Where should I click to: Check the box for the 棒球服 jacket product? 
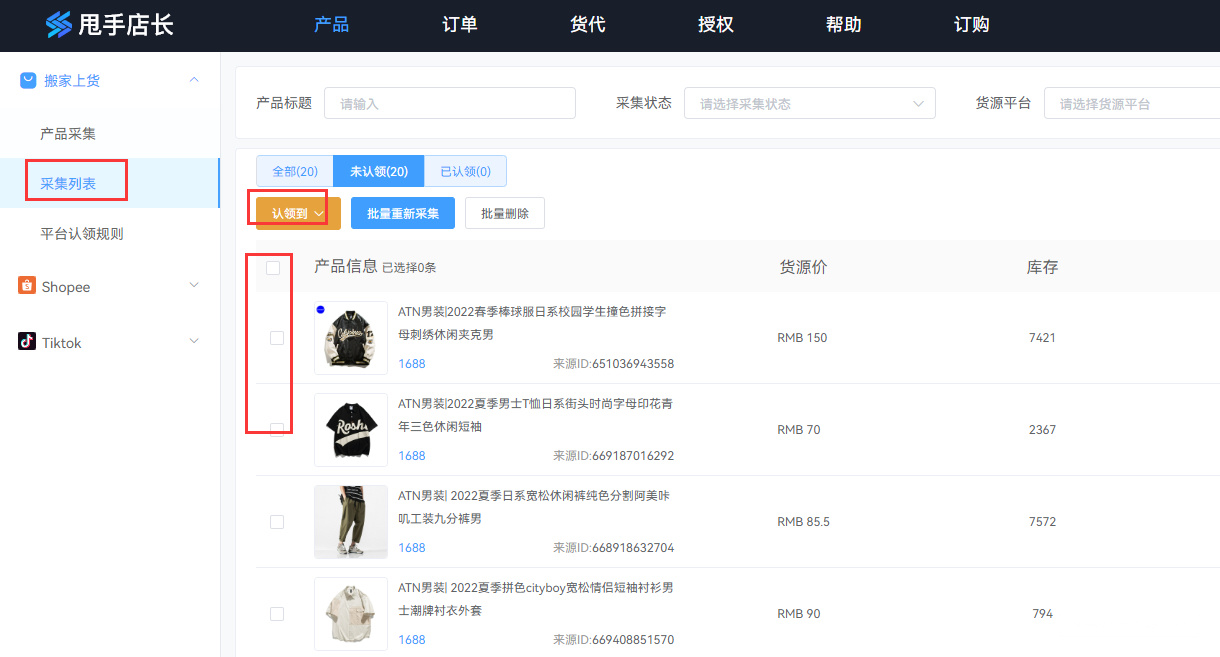tap(277, 338)
